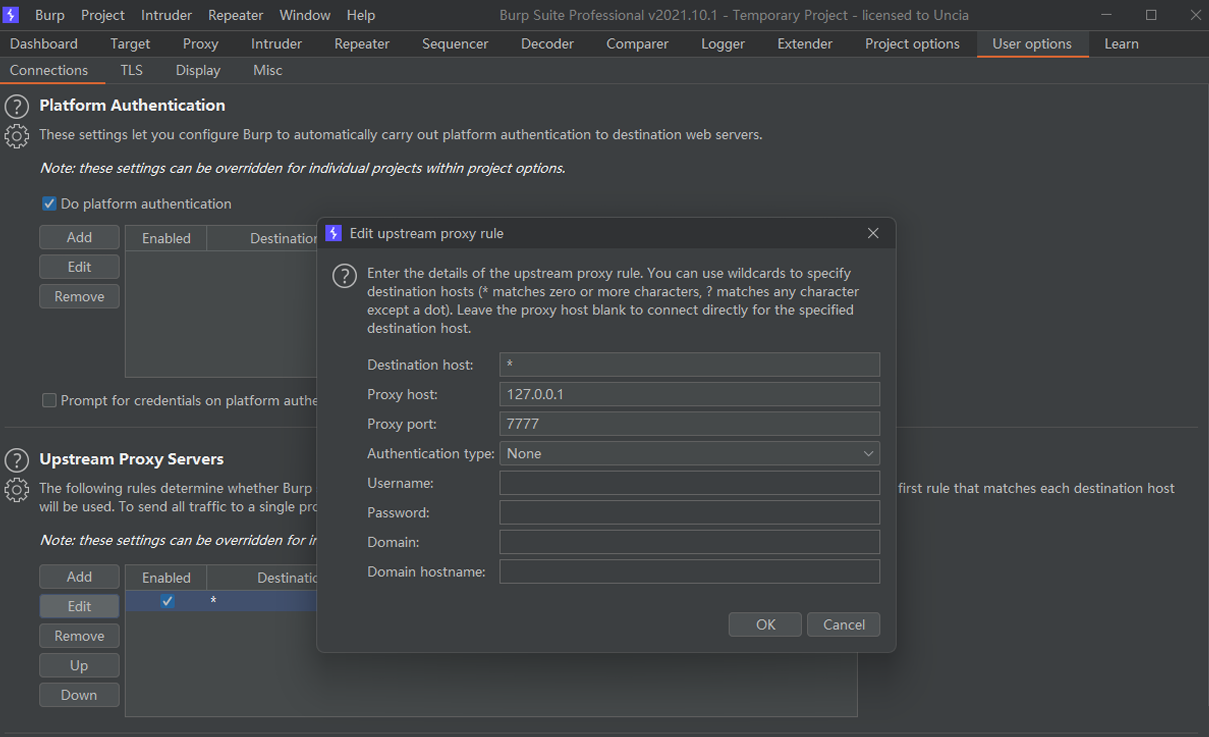Click Add under Upstream Proxy Servers
This screenshot has width=1209, height=737.
click(x=79, y=577)
